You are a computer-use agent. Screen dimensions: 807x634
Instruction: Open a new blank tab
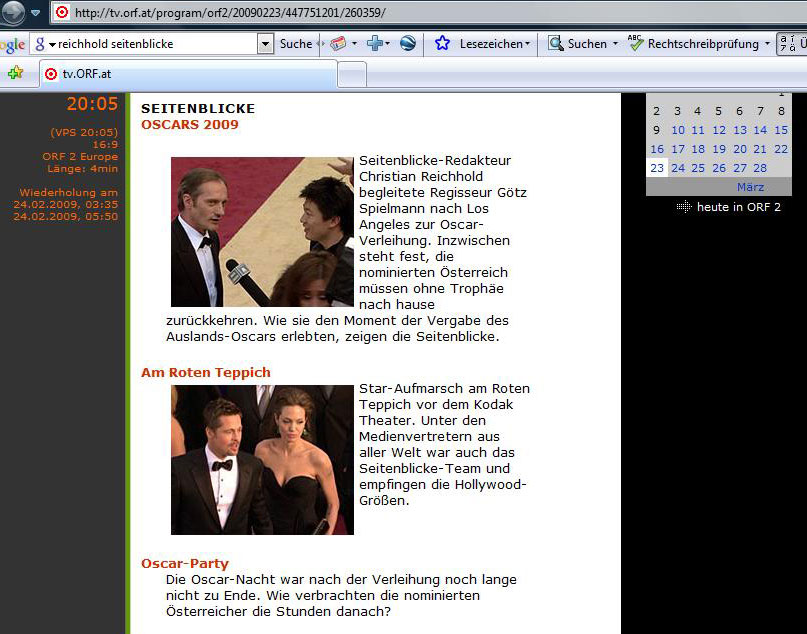[x=351, y=74]
